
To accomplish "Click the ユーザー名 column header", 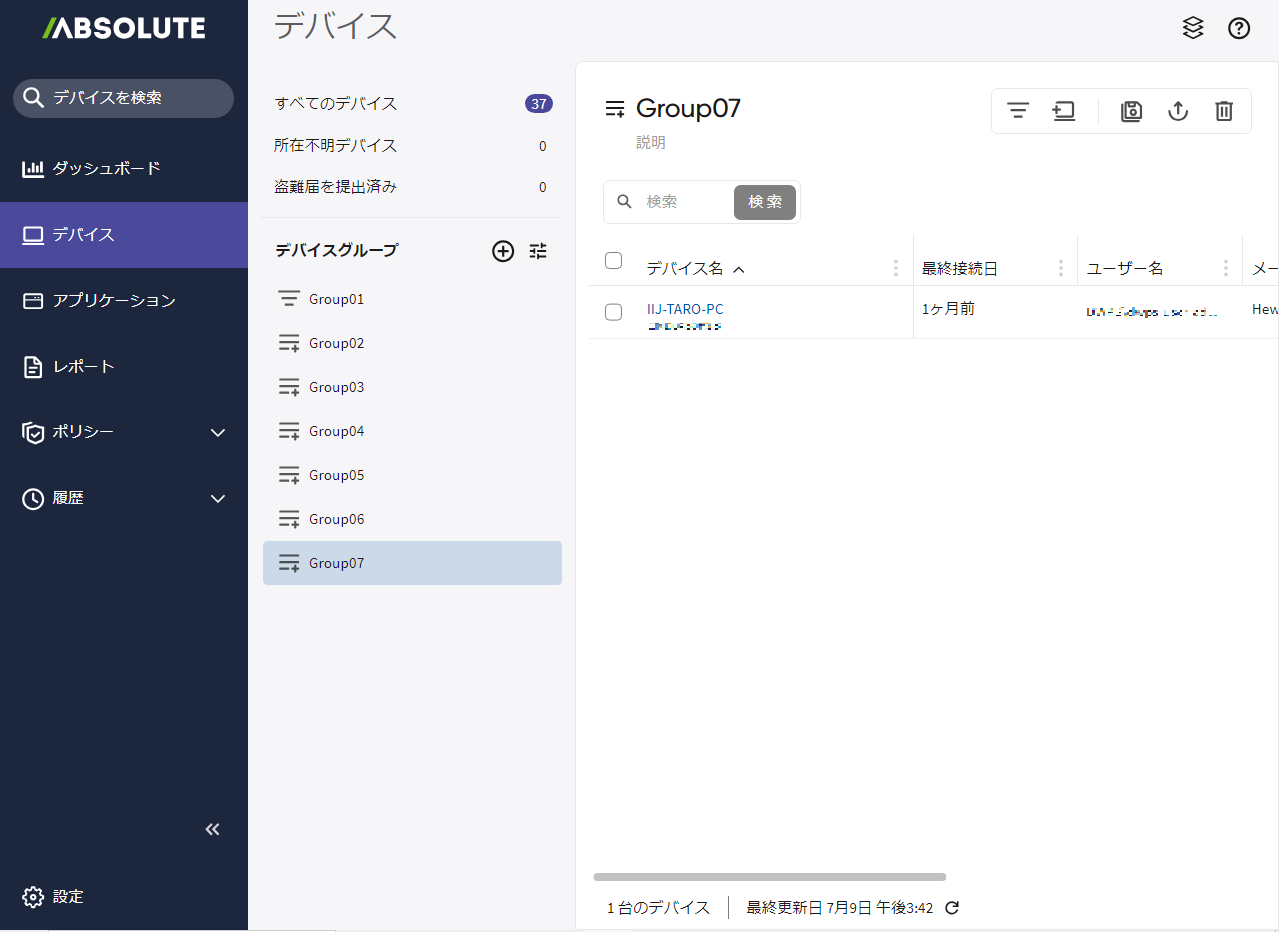I will (1125, 269).
